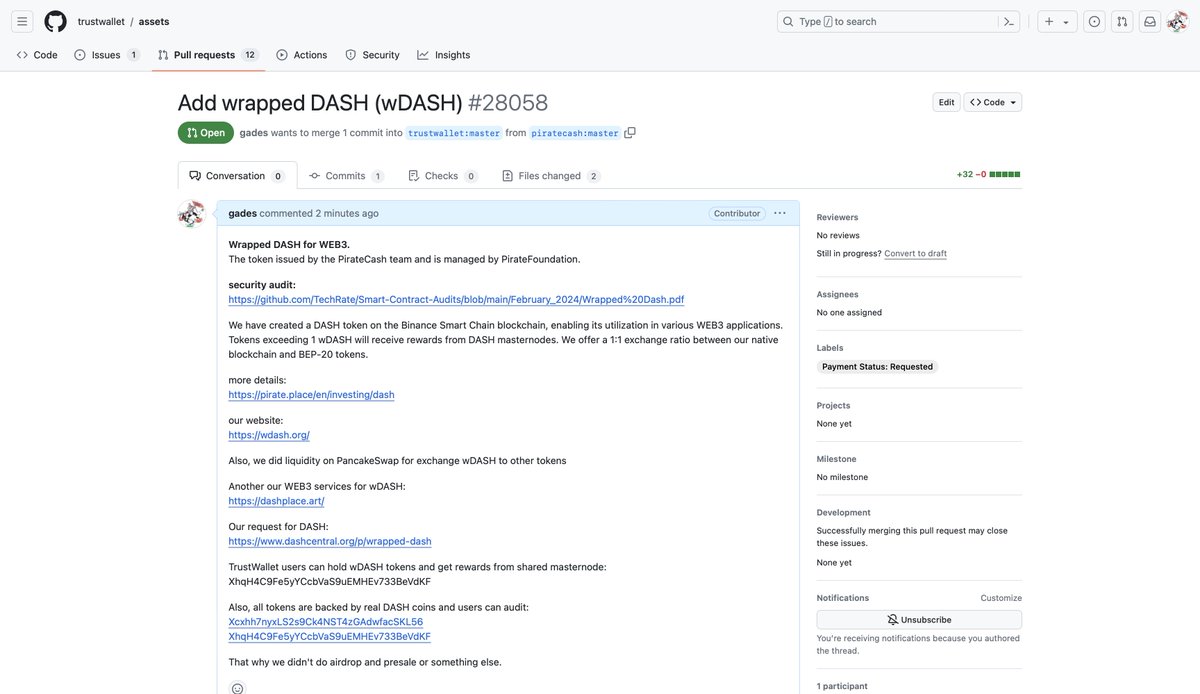Open the Actions tab
The height and width of the screenshot is (694, 1200).
click(x=302, y=55)
